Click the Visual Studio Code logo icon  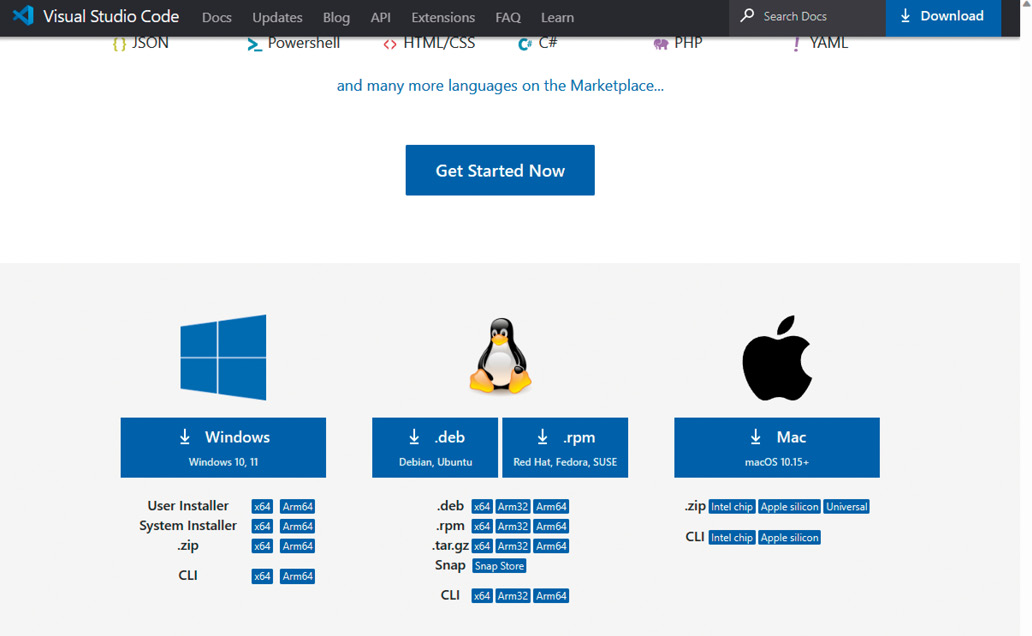pyautogui.click(x=23, y=16)
